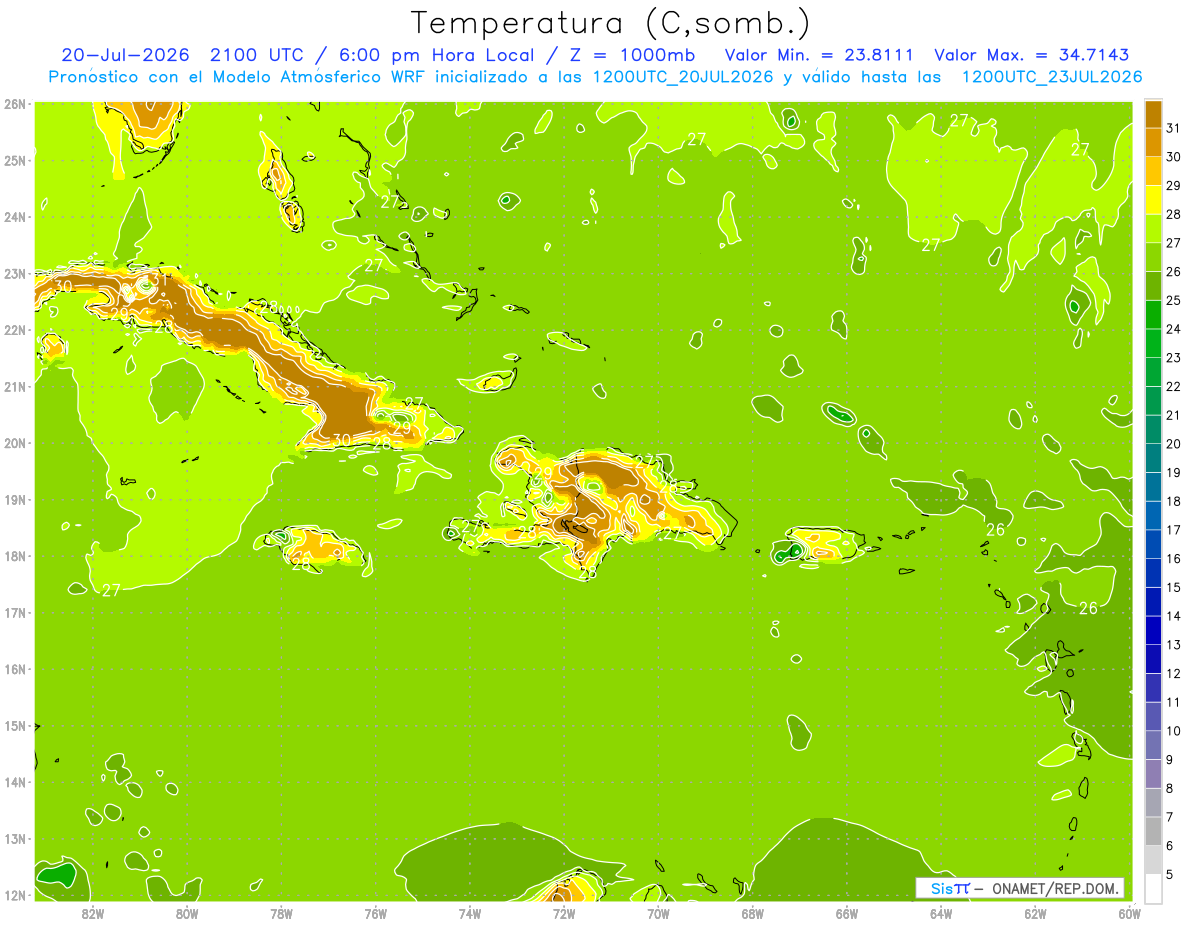Image resolution: width=1200 pixels, height=927 pixels.
Task: Click the 'ONAMET/REP.DOM.' credit label
Action: [x=1056, y=888]
